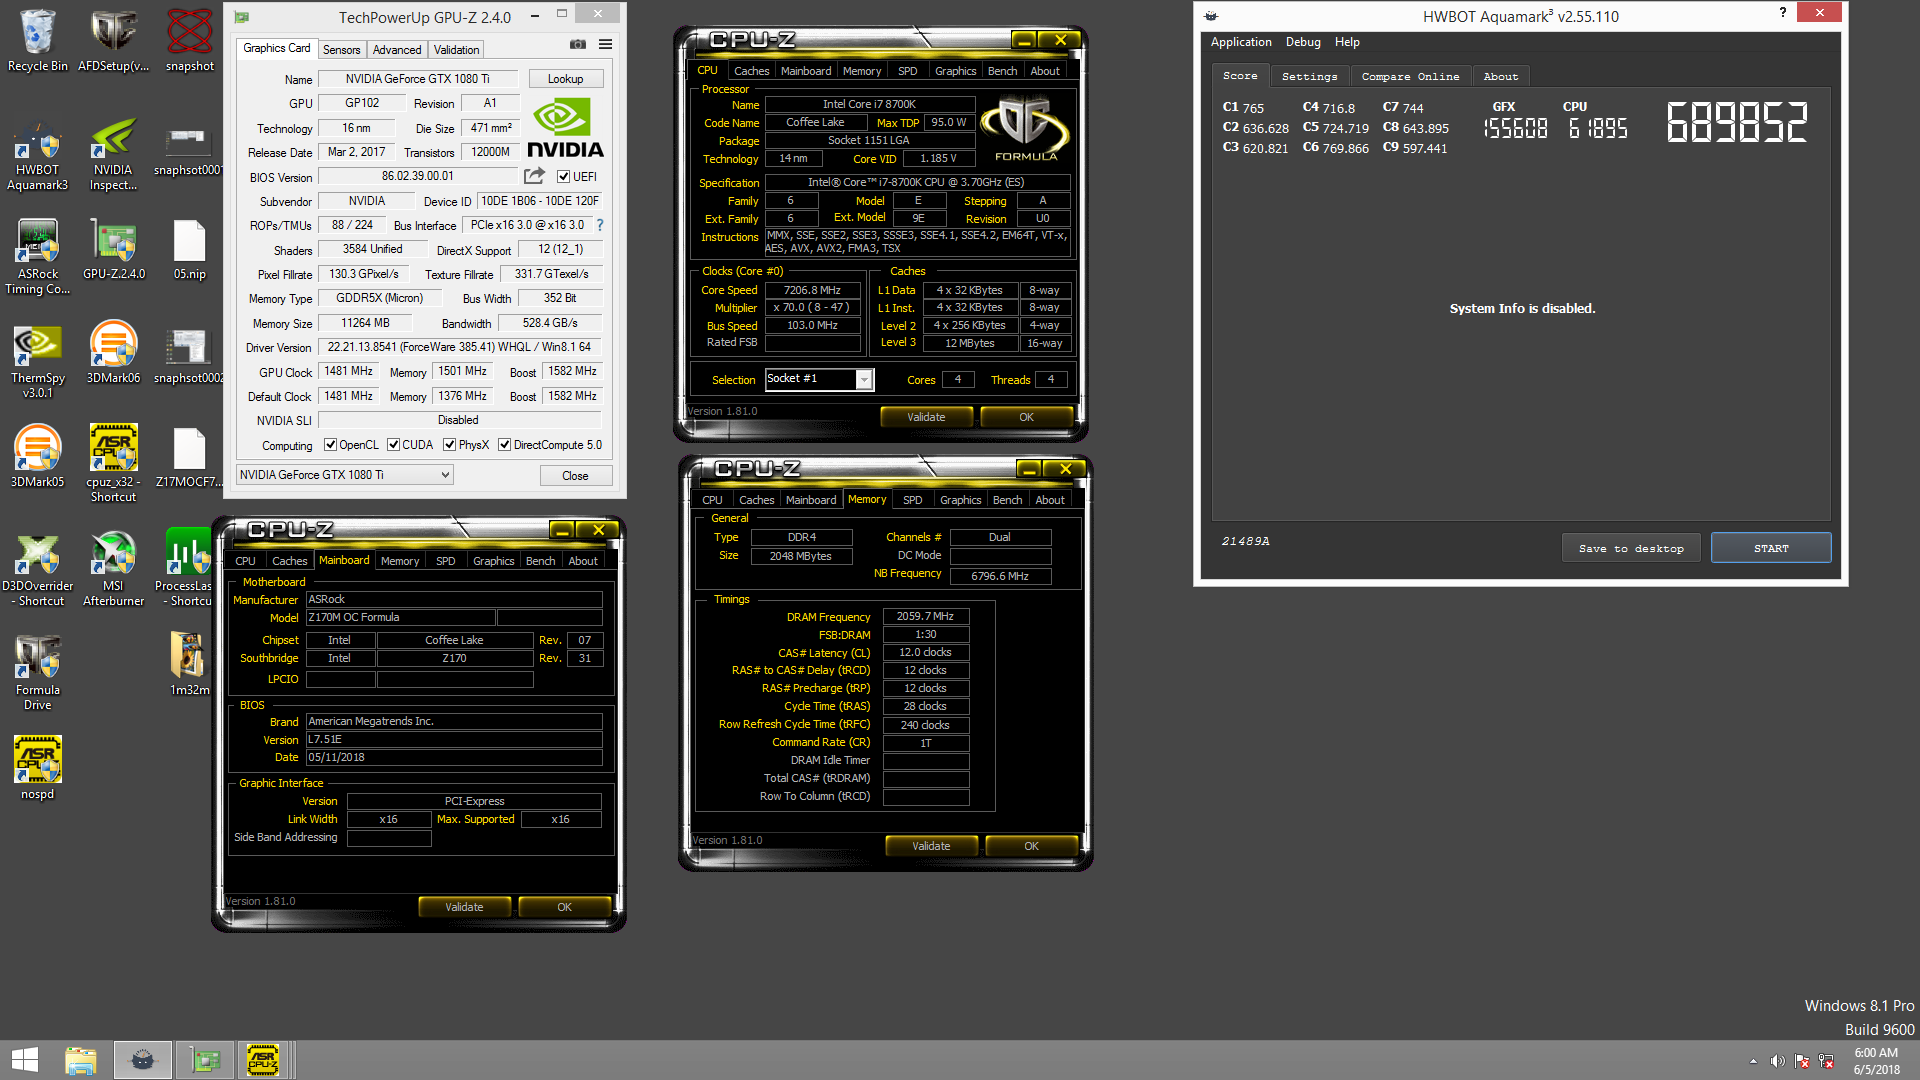Toggle CUDA checkbox in GPU-Z

(393, 445)
